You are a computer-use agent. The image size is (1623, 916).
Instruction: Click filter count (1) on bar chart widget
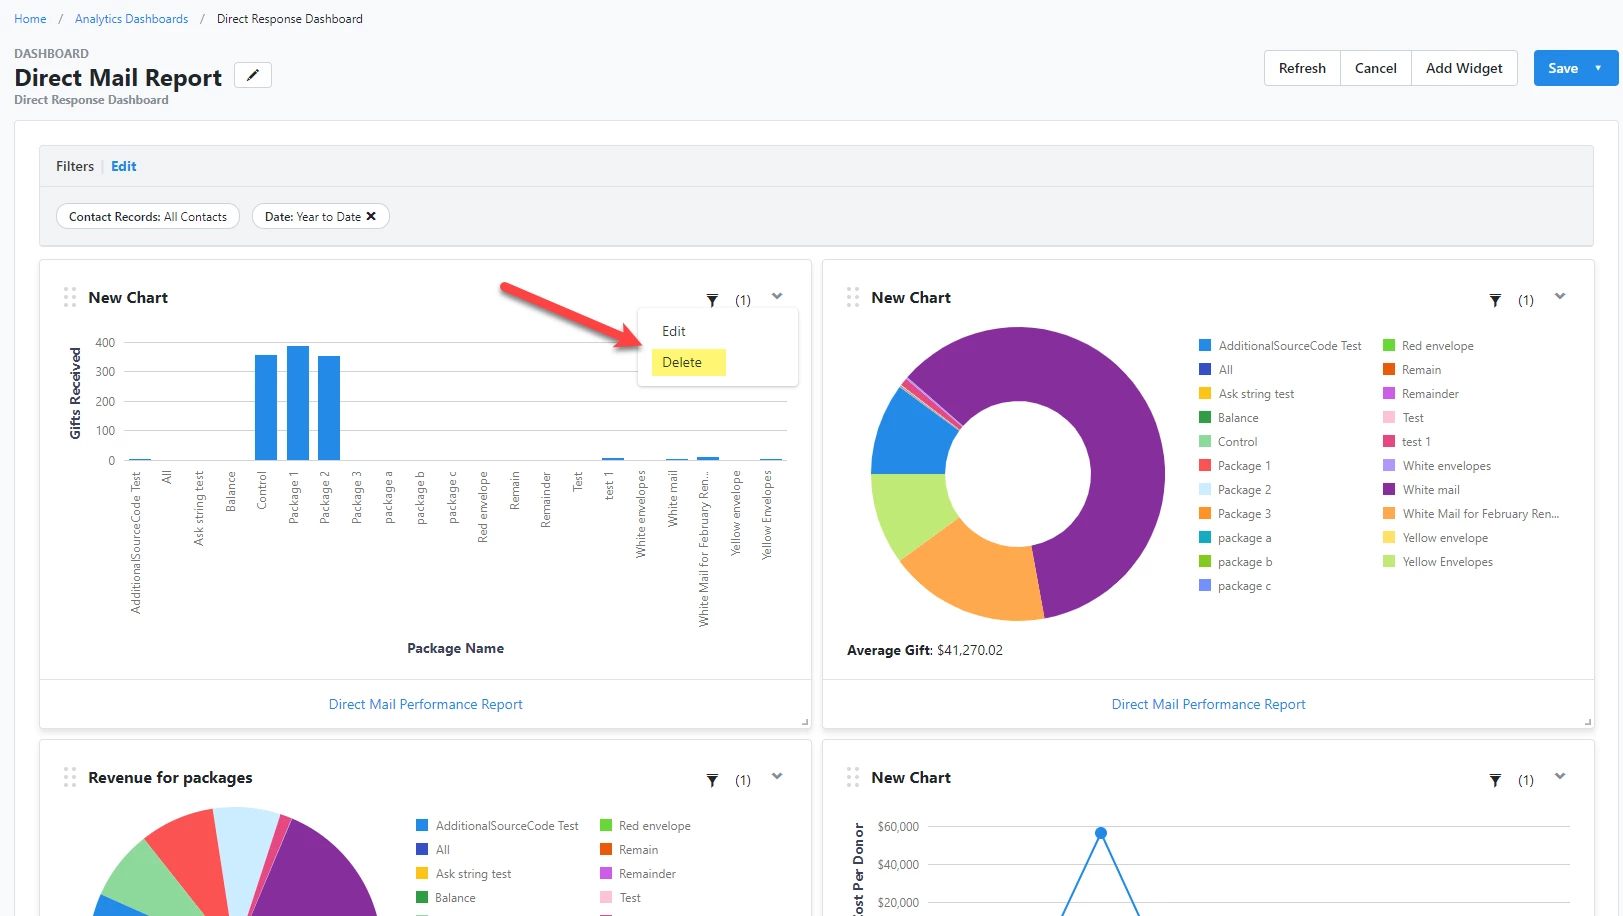[x=743, y=300]
